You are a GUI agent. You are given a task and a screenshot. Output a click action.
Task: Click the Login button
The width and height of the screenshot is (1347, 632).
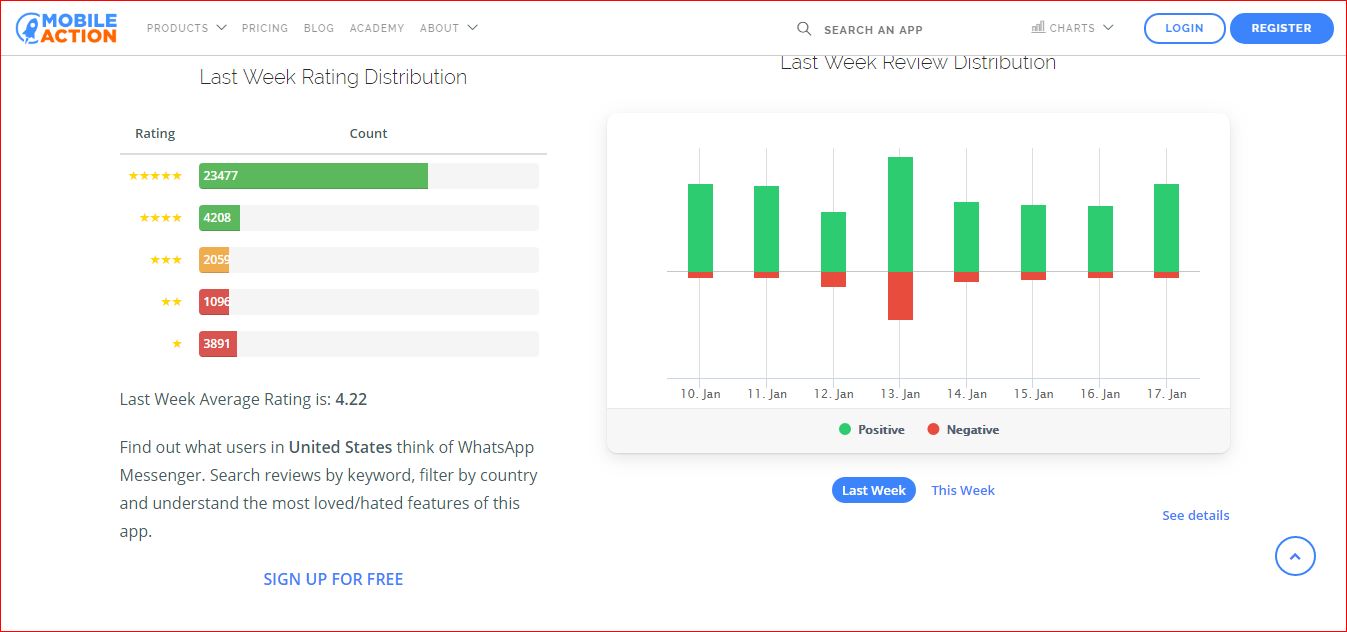point(1184,28)
